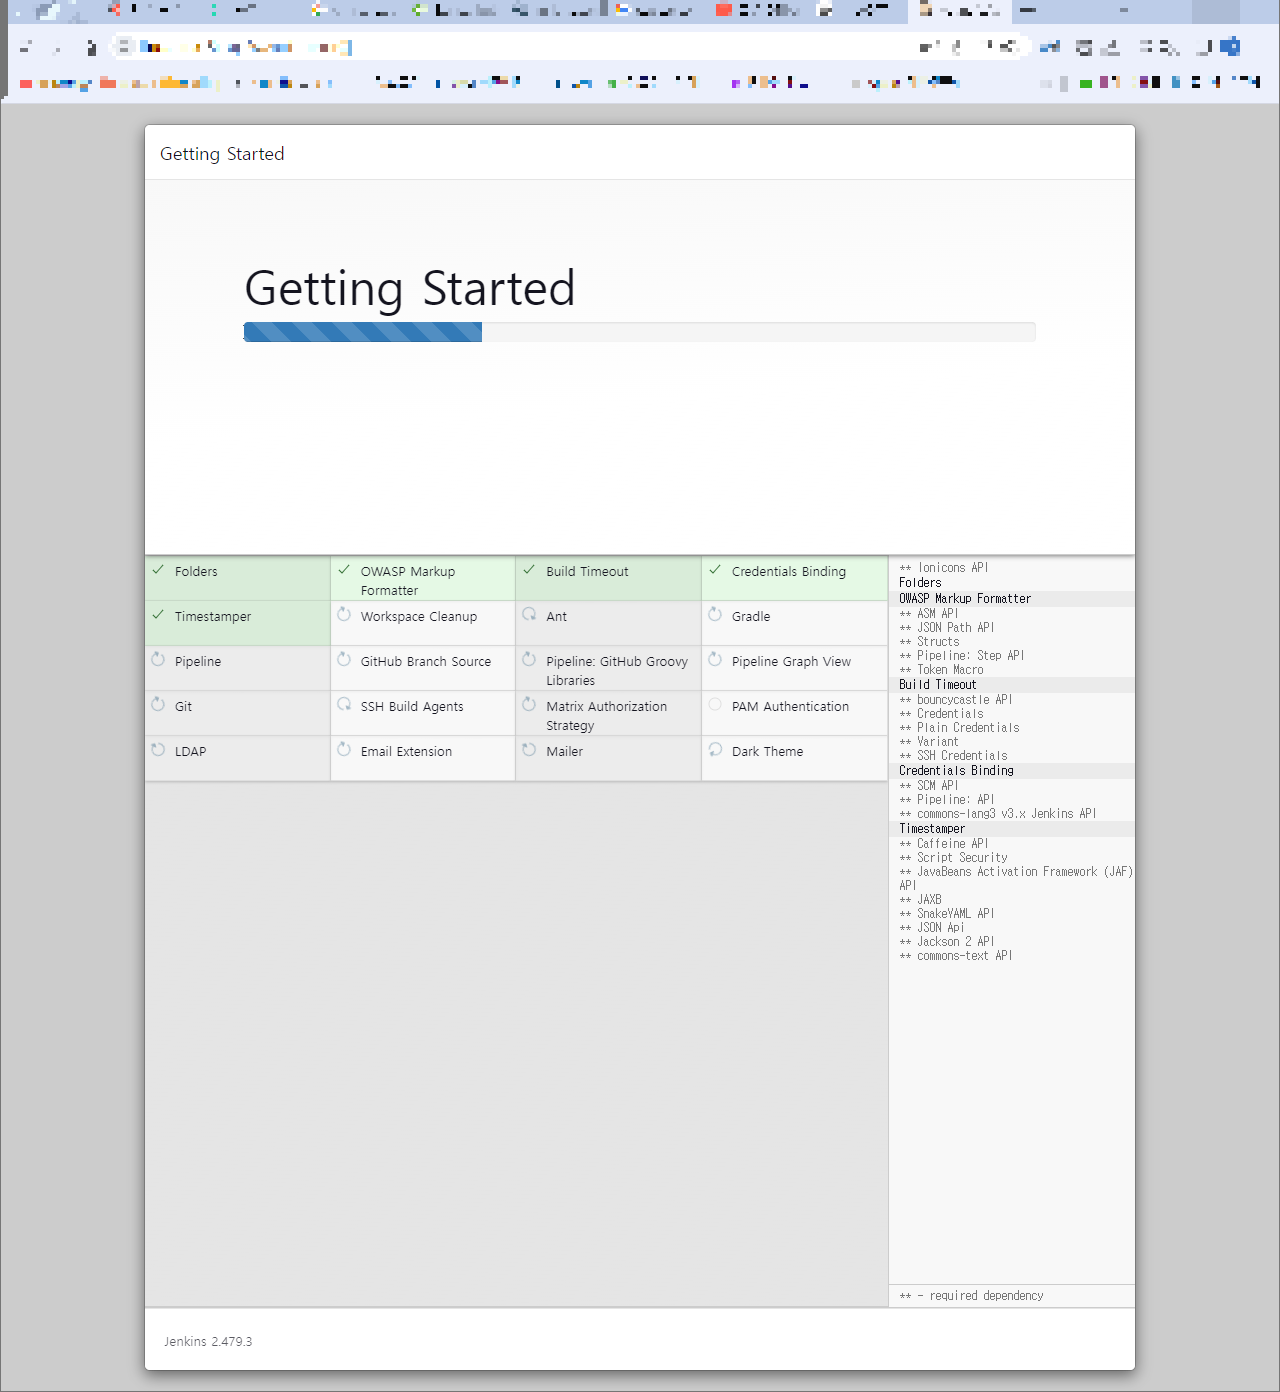The height and width of the screenshot is (1392, 1280).
Task: Click the checkmark icon beside Build Timeout
Action: tap(529, 570)
